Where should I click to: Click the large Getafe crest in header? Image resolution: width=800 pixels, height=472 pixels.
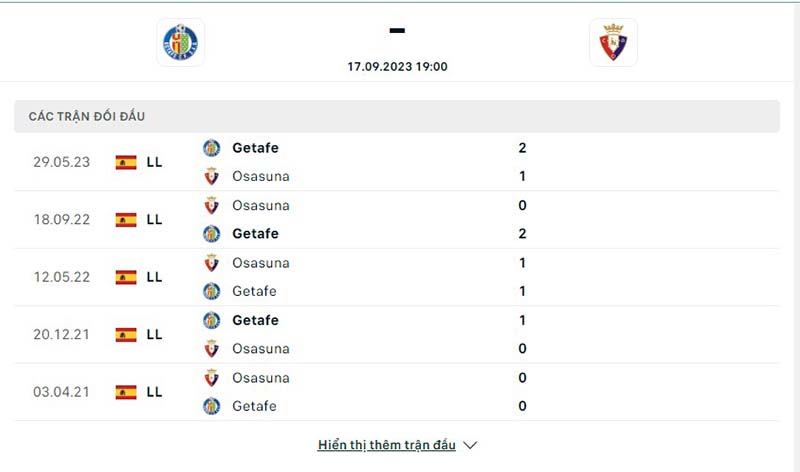pos(180,42)
